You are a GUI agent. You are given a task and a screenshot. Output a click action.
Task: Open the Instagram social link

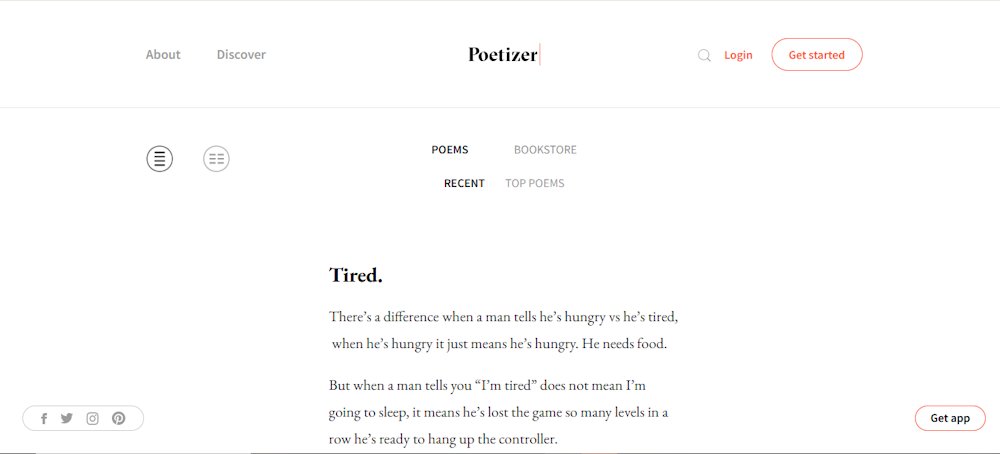click(92, 419)
